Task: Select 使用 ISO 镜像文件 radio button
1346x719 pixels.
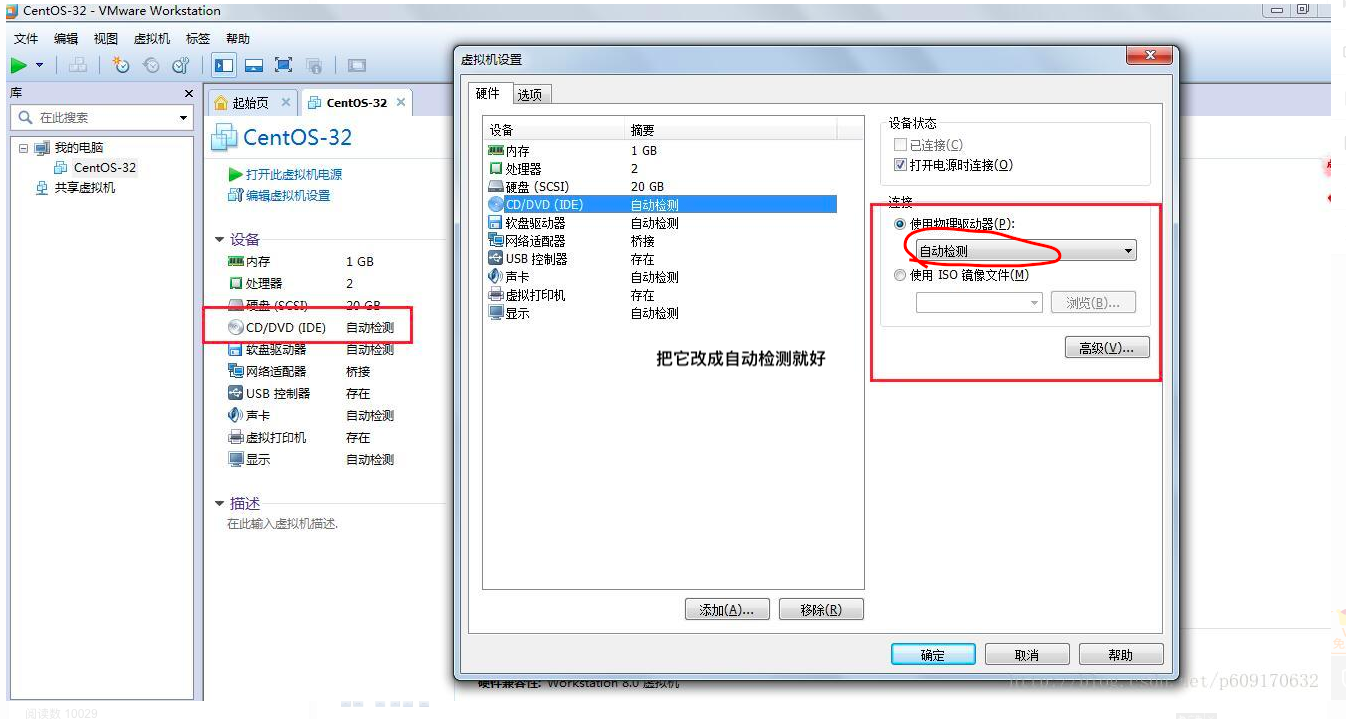Action: (900, 275)
